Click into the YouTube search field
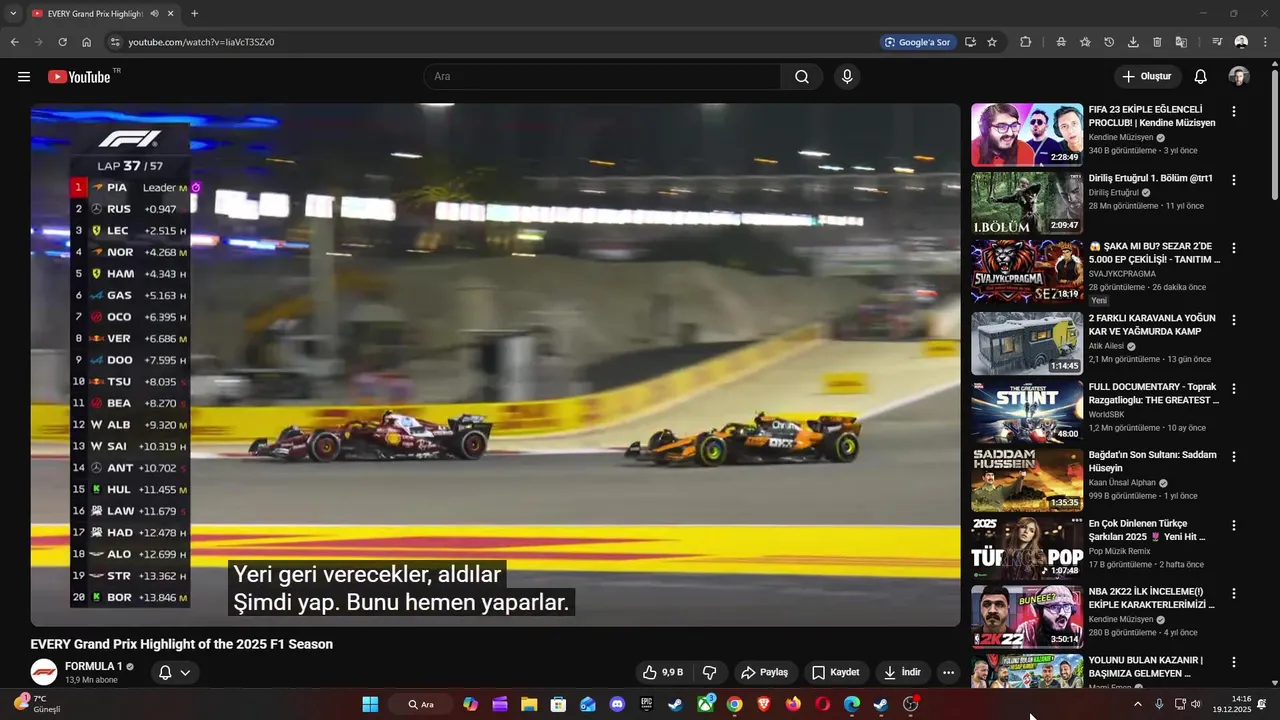This screenshot has width=1280, height=720. (603, 77)
